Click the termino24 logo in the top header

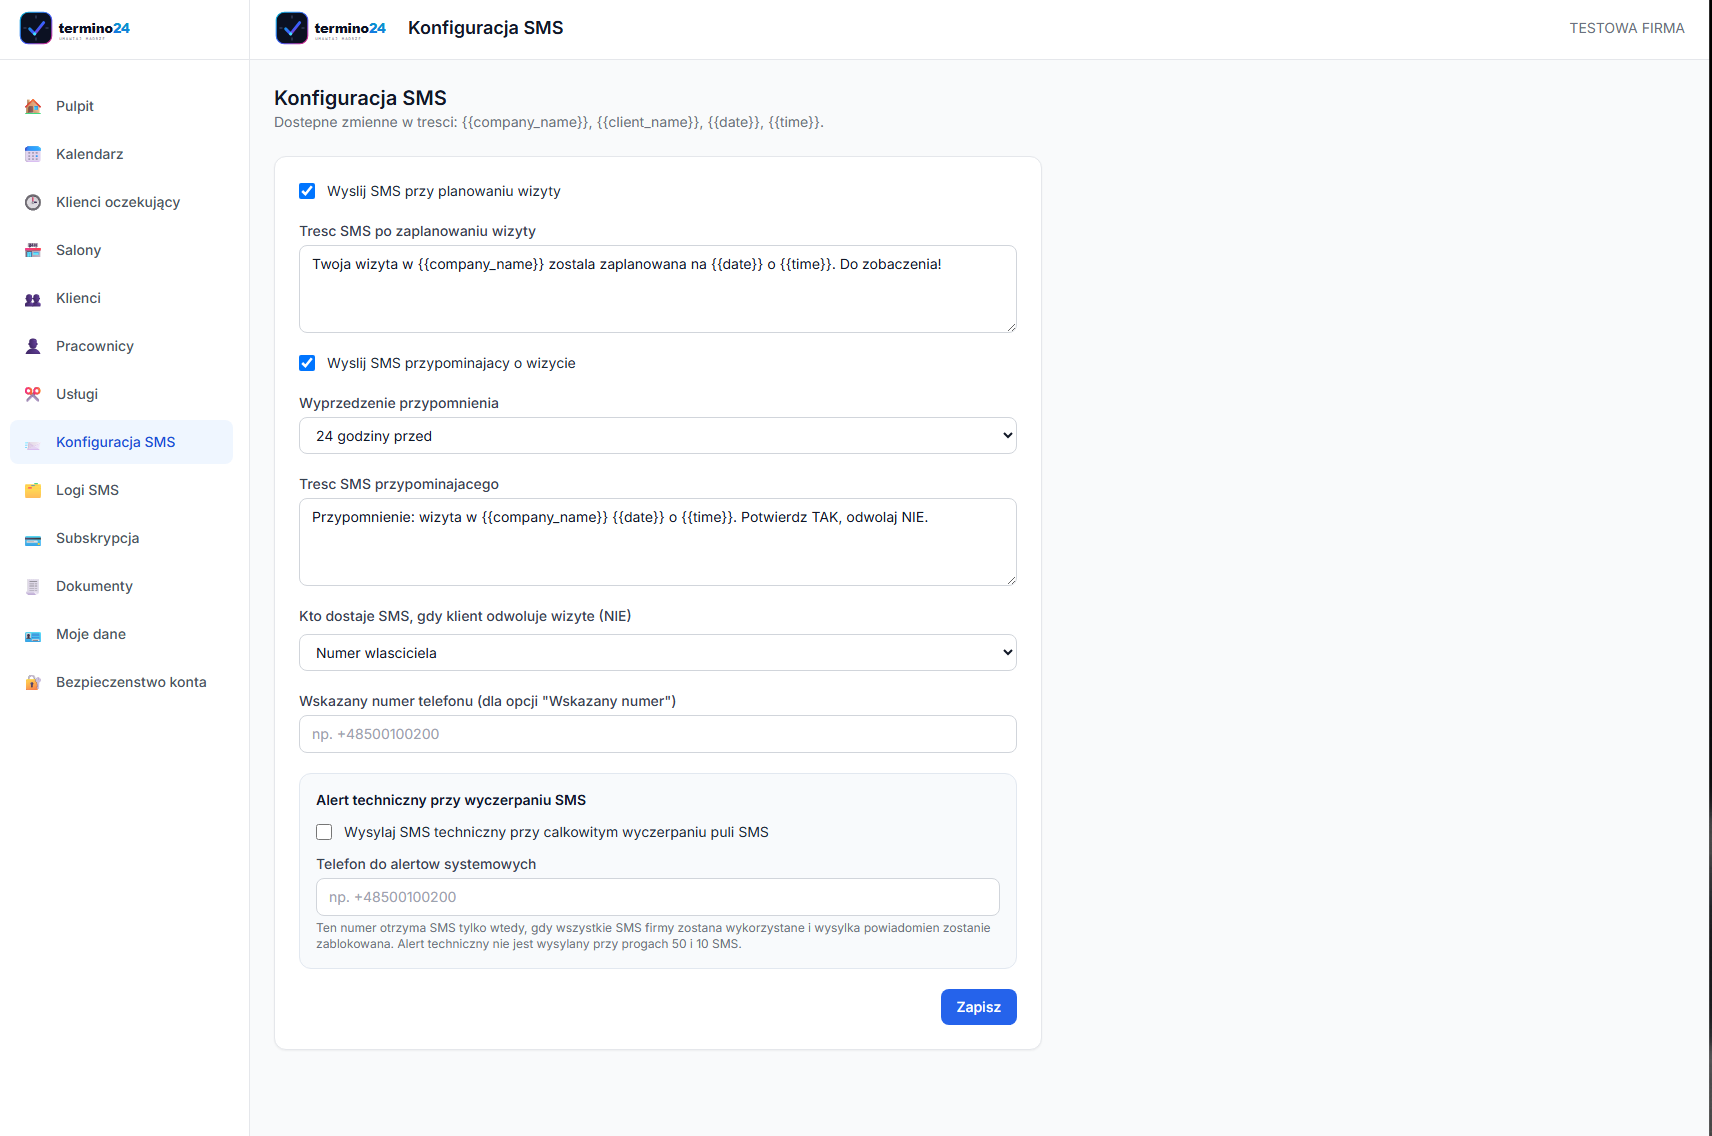click(x=331, y=28)
